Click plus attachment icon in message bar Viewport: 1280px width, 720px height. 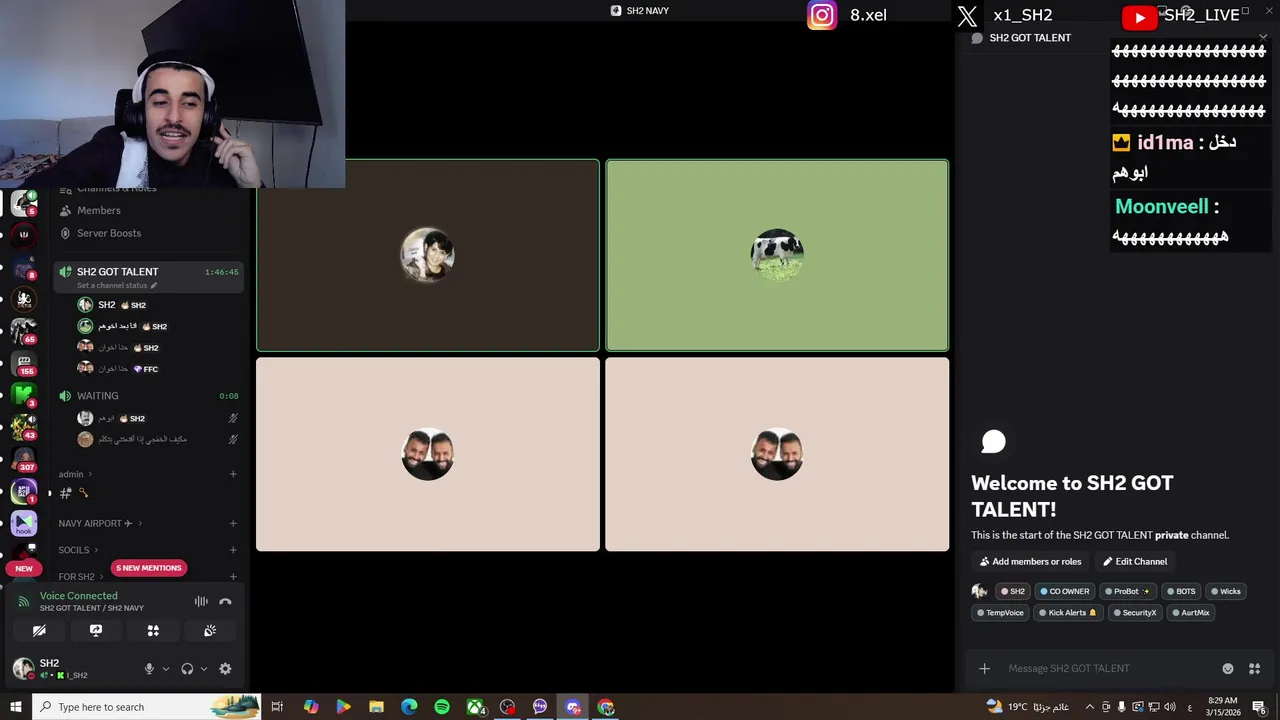coord(984,668)
